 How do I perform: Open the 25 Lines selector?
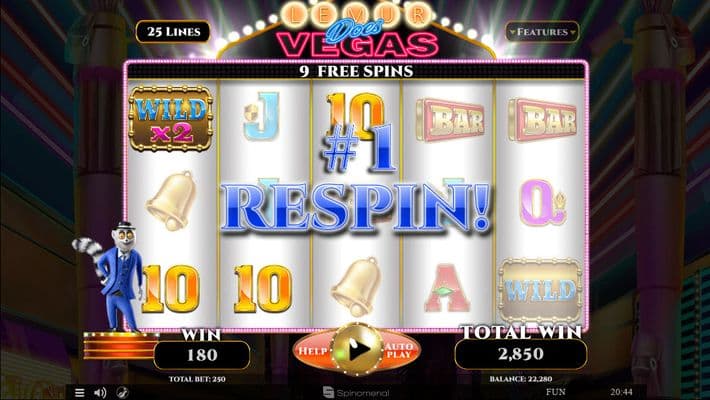pos(173,32)
